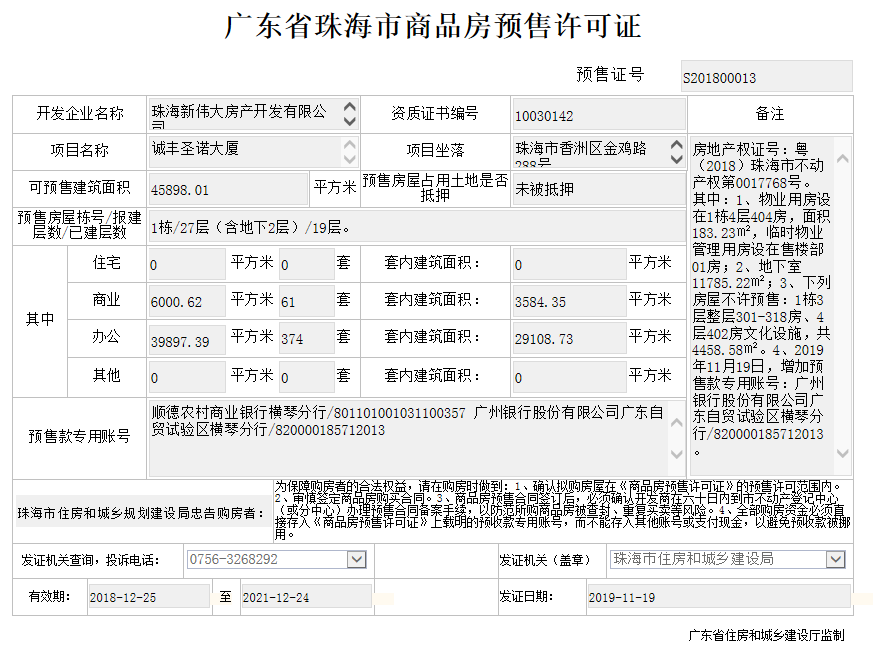
Task: Click the validity end date 2021-12-24
Action: tap(306, 597)
